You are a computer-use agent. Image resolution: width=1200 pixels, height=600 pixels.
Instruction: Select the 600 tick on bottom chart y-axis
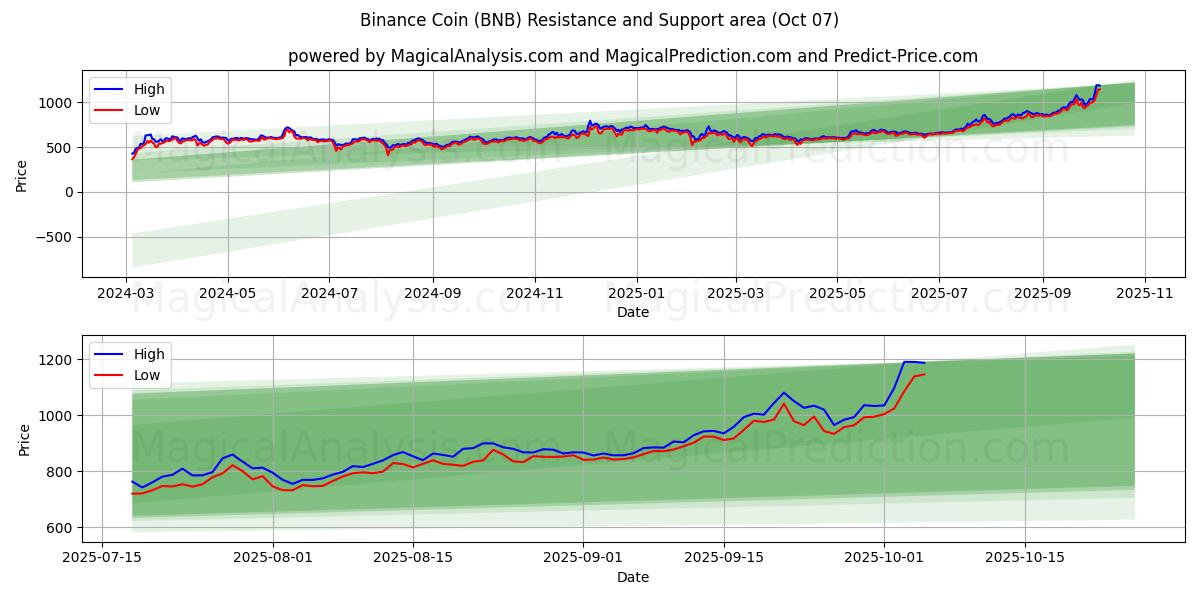60,528
